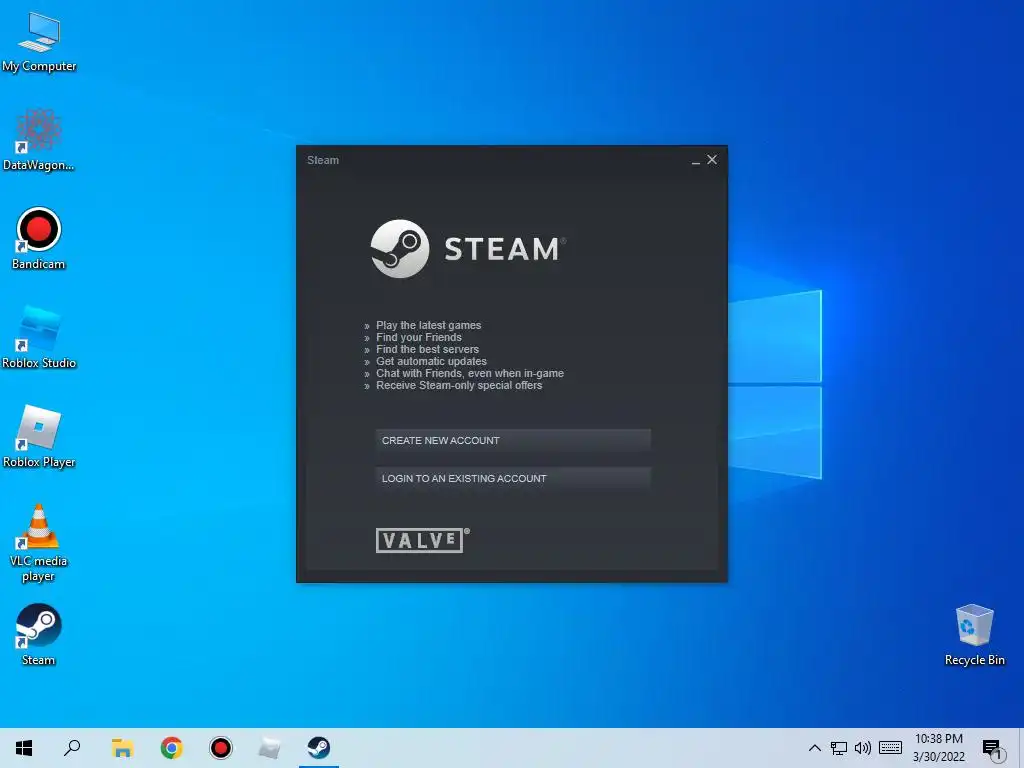Click 'Chat with Friends, even when in-game'

click(x=470, y=373)
